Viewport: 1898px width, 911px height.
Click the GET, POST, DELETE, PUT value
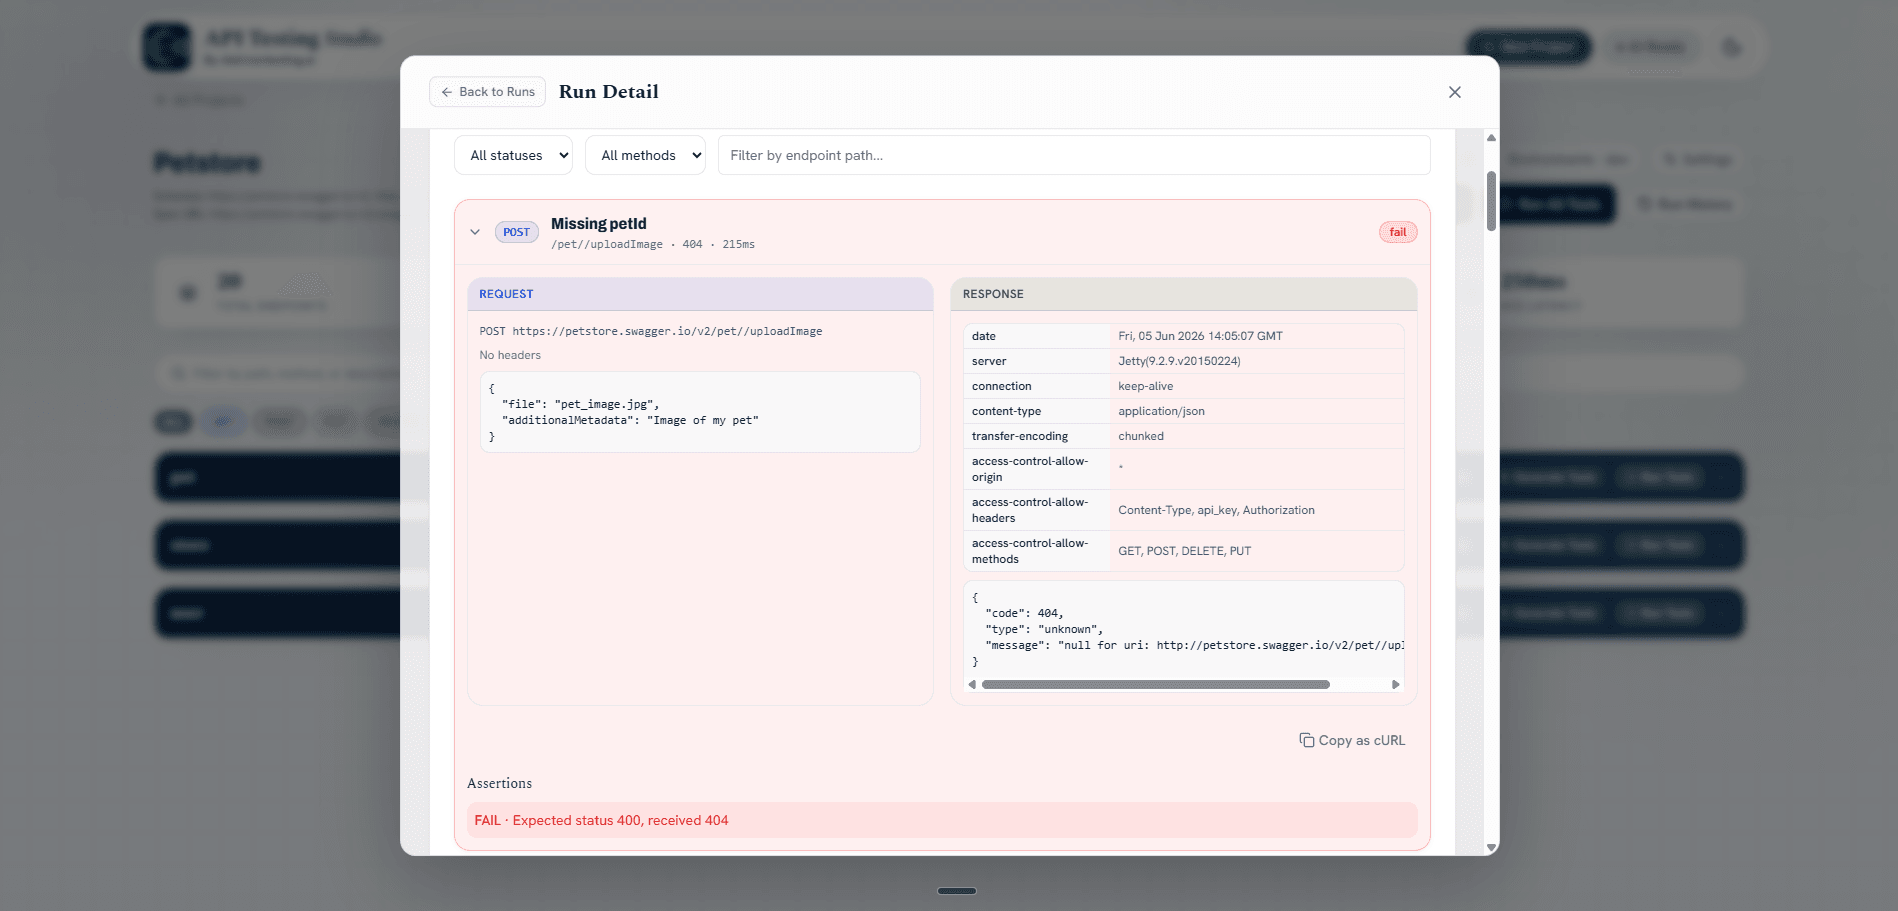(1184, 551)
